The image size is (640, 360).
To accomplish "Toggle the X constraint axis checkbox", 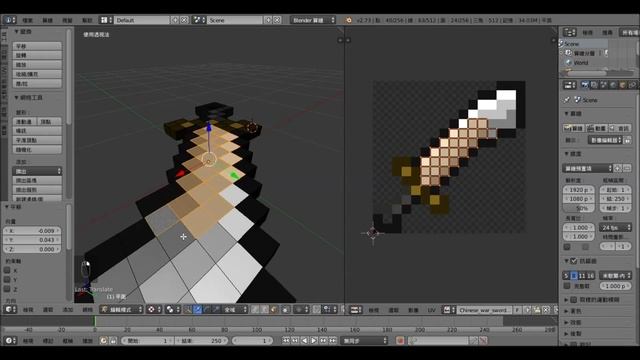I will pos(7,270).
